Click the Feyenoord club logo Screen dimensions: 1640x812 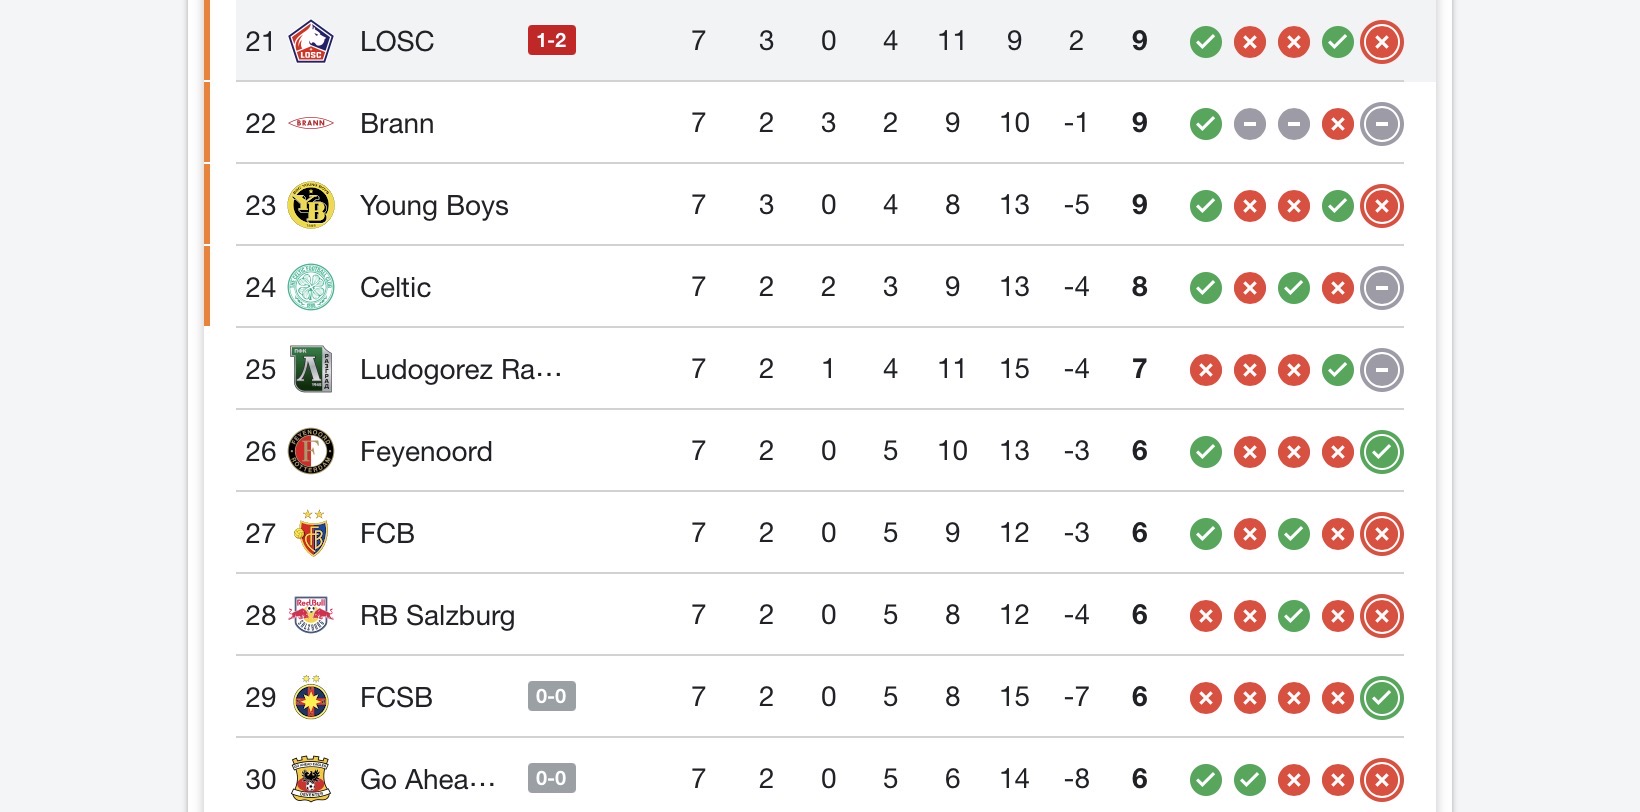point(310,452)
